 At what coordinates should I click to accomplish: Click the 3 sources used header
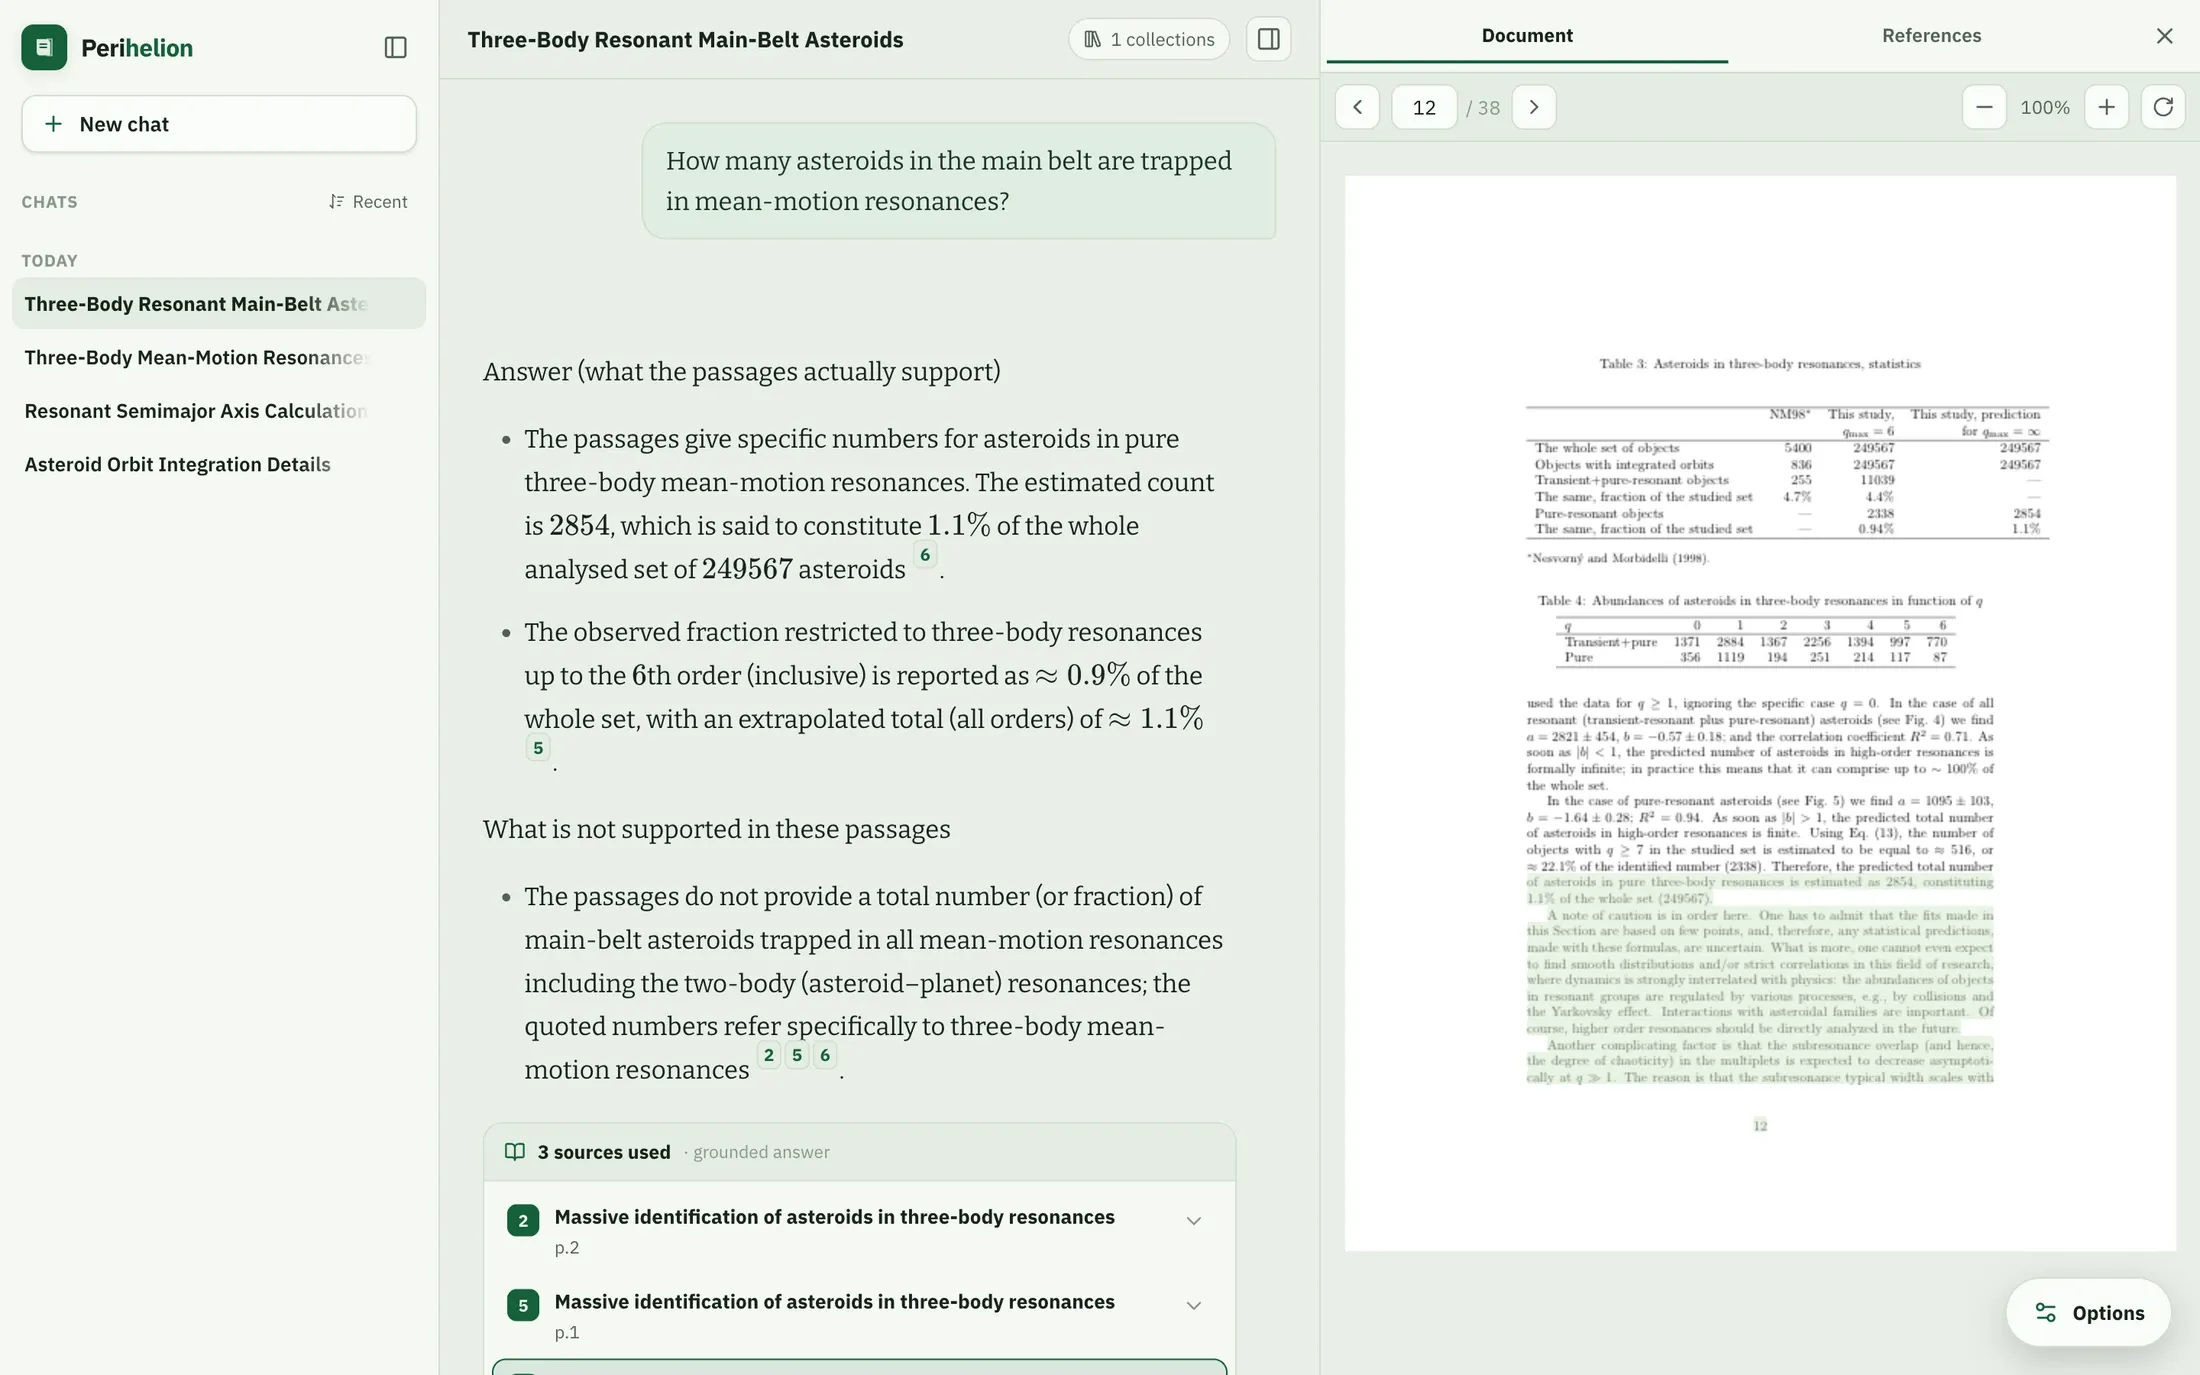(859, 1152)
